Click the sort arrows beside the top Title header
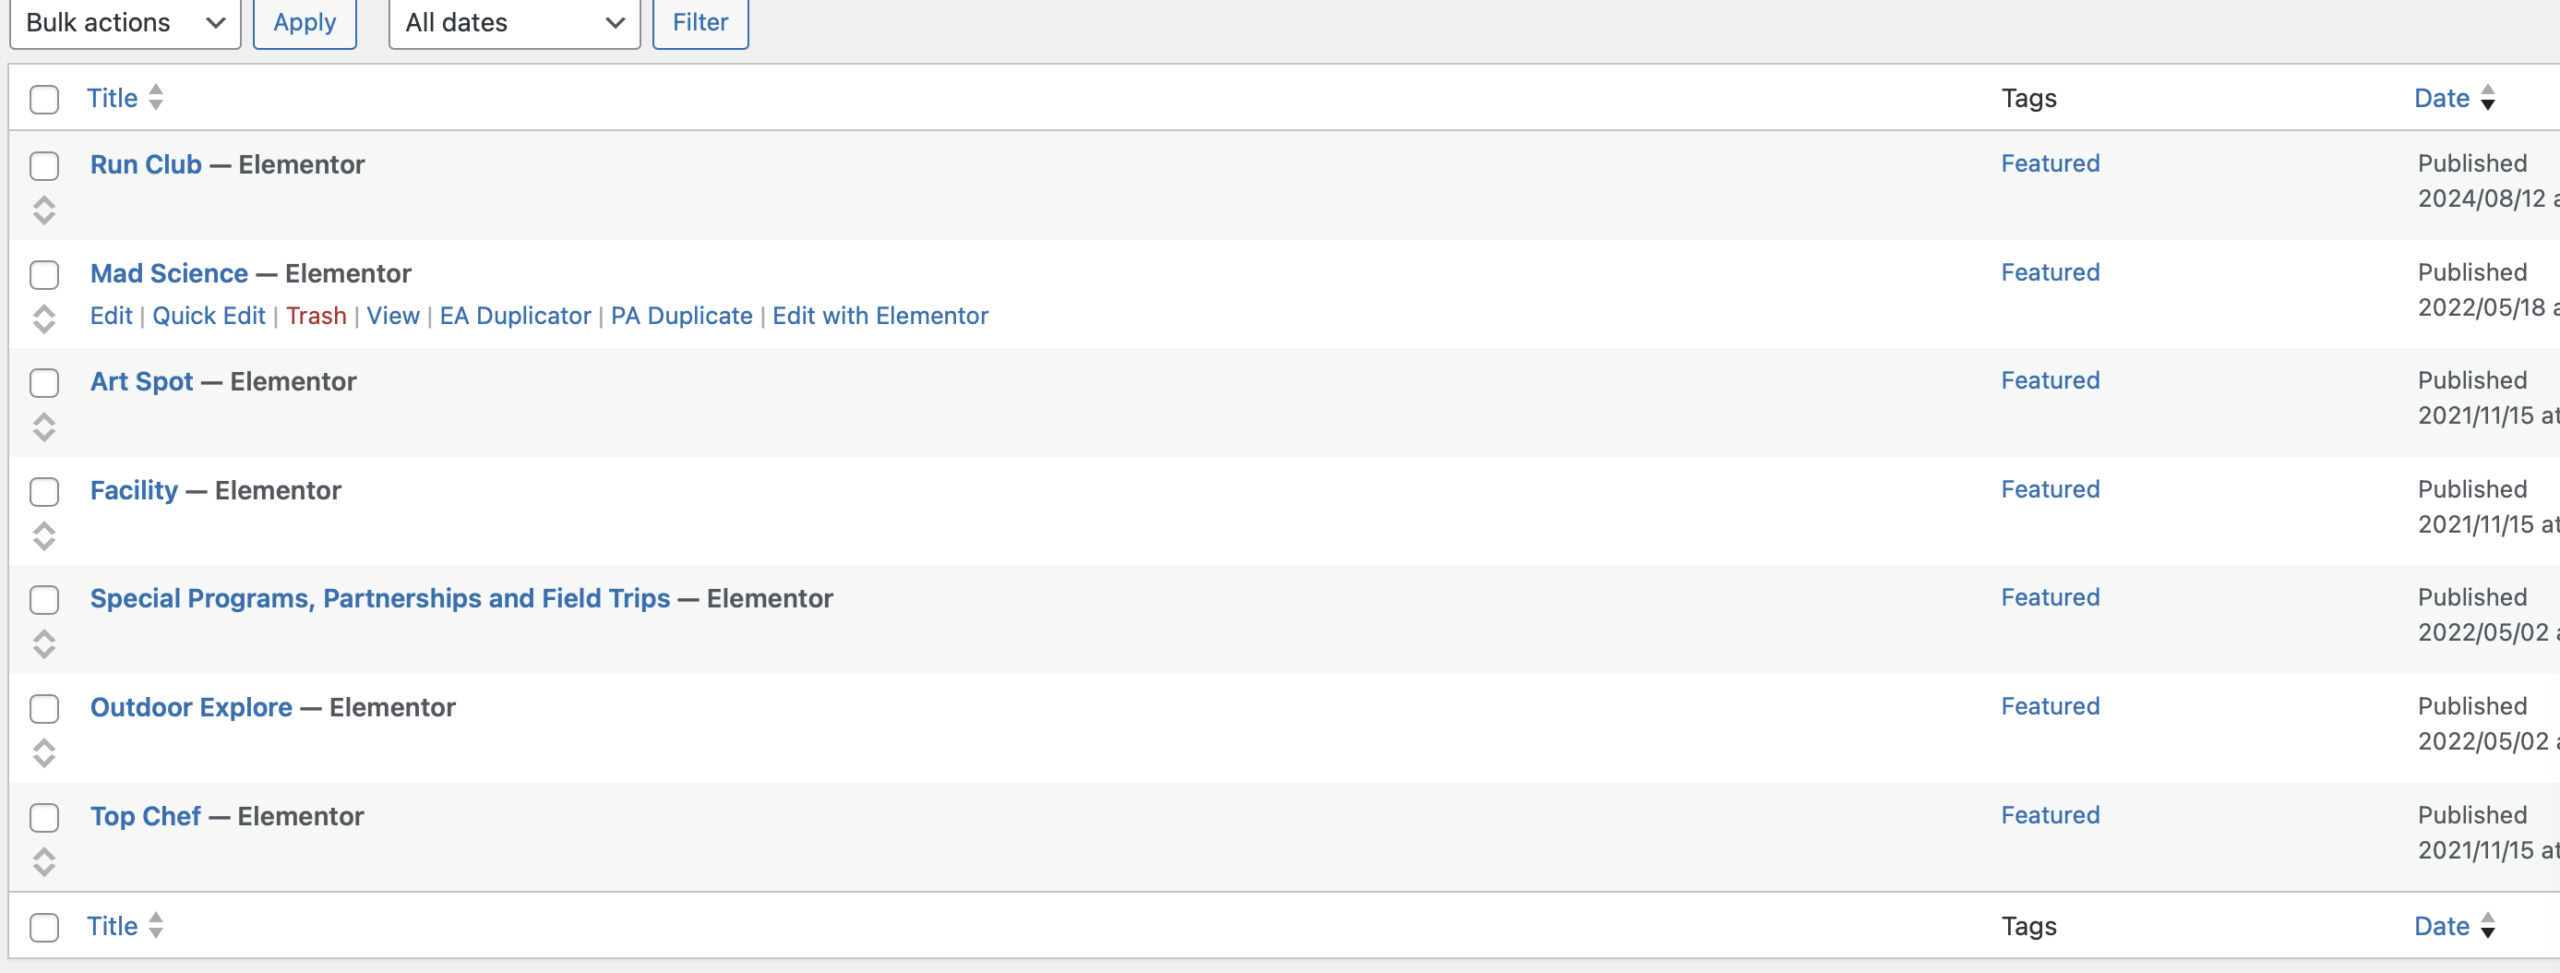 (156, 98)
